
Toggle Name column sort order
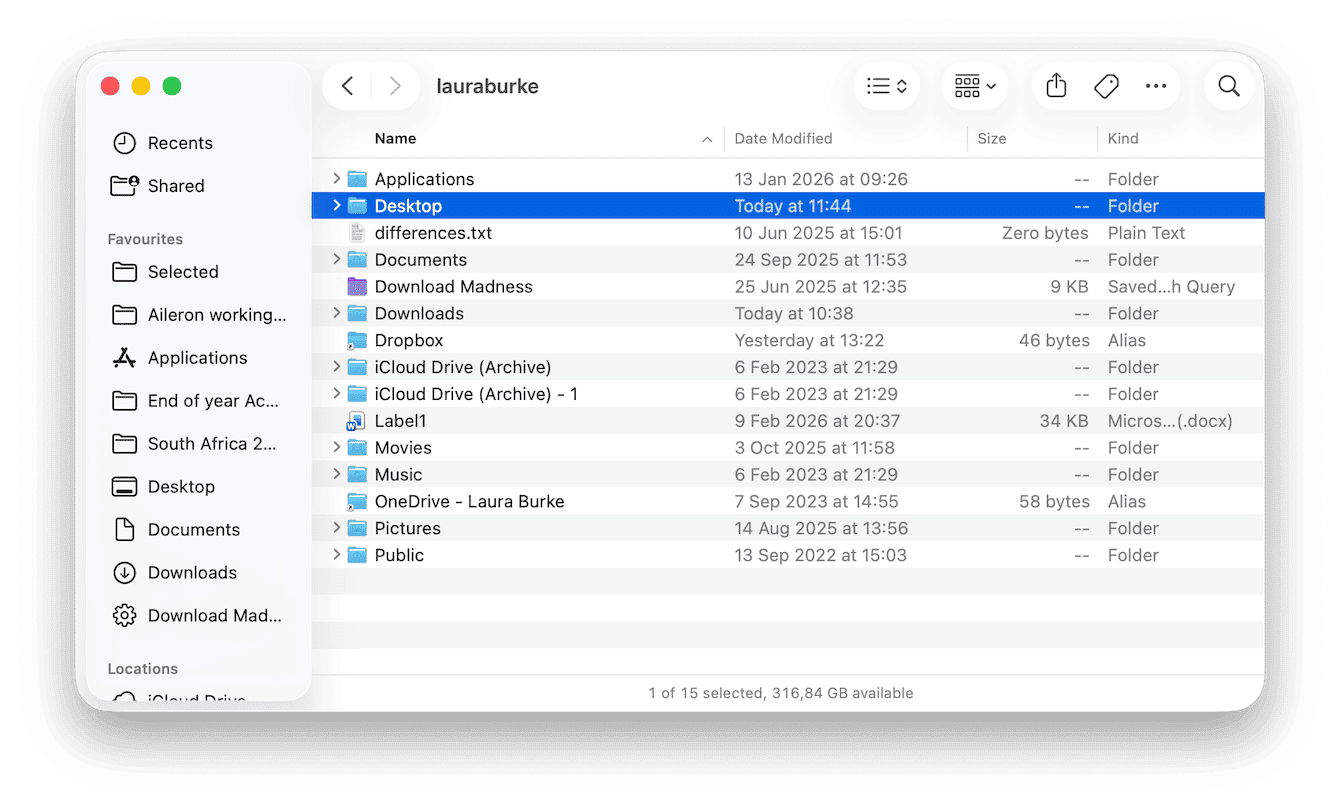(x=396, y=138)
